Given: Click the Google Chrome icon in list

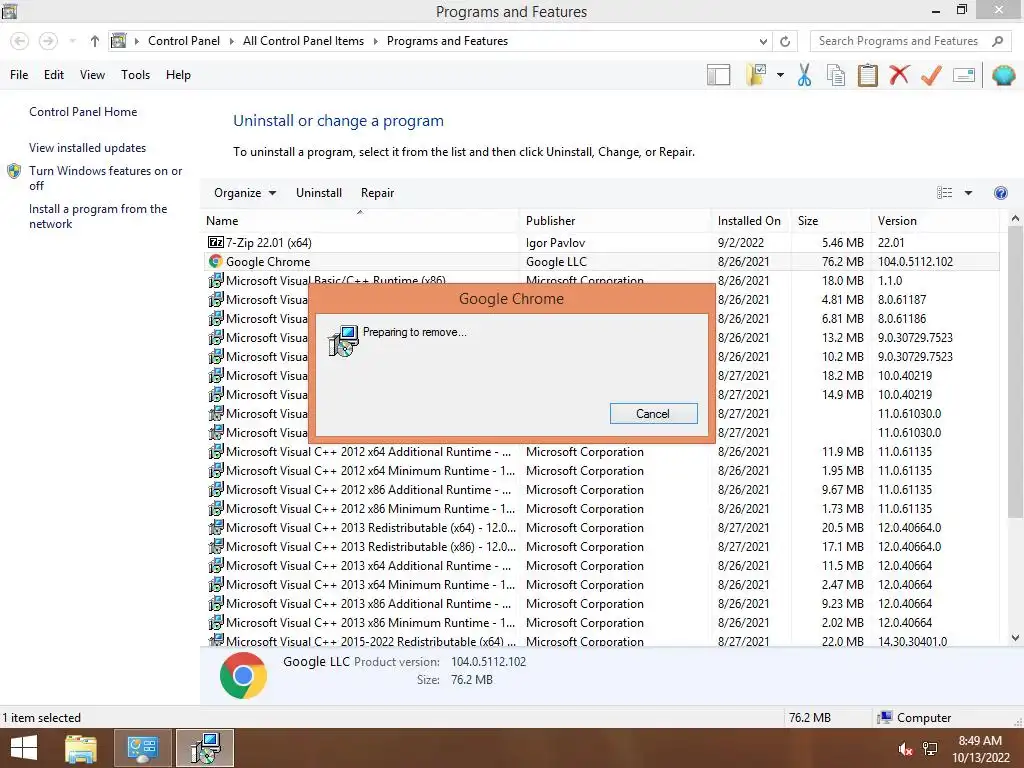Looking at the screenshot, I should 216,261.
